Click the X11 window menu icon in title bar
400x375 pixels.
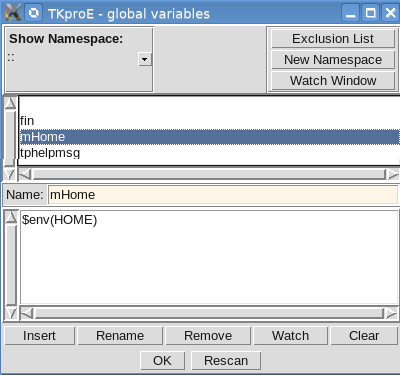tap(13, 13)
